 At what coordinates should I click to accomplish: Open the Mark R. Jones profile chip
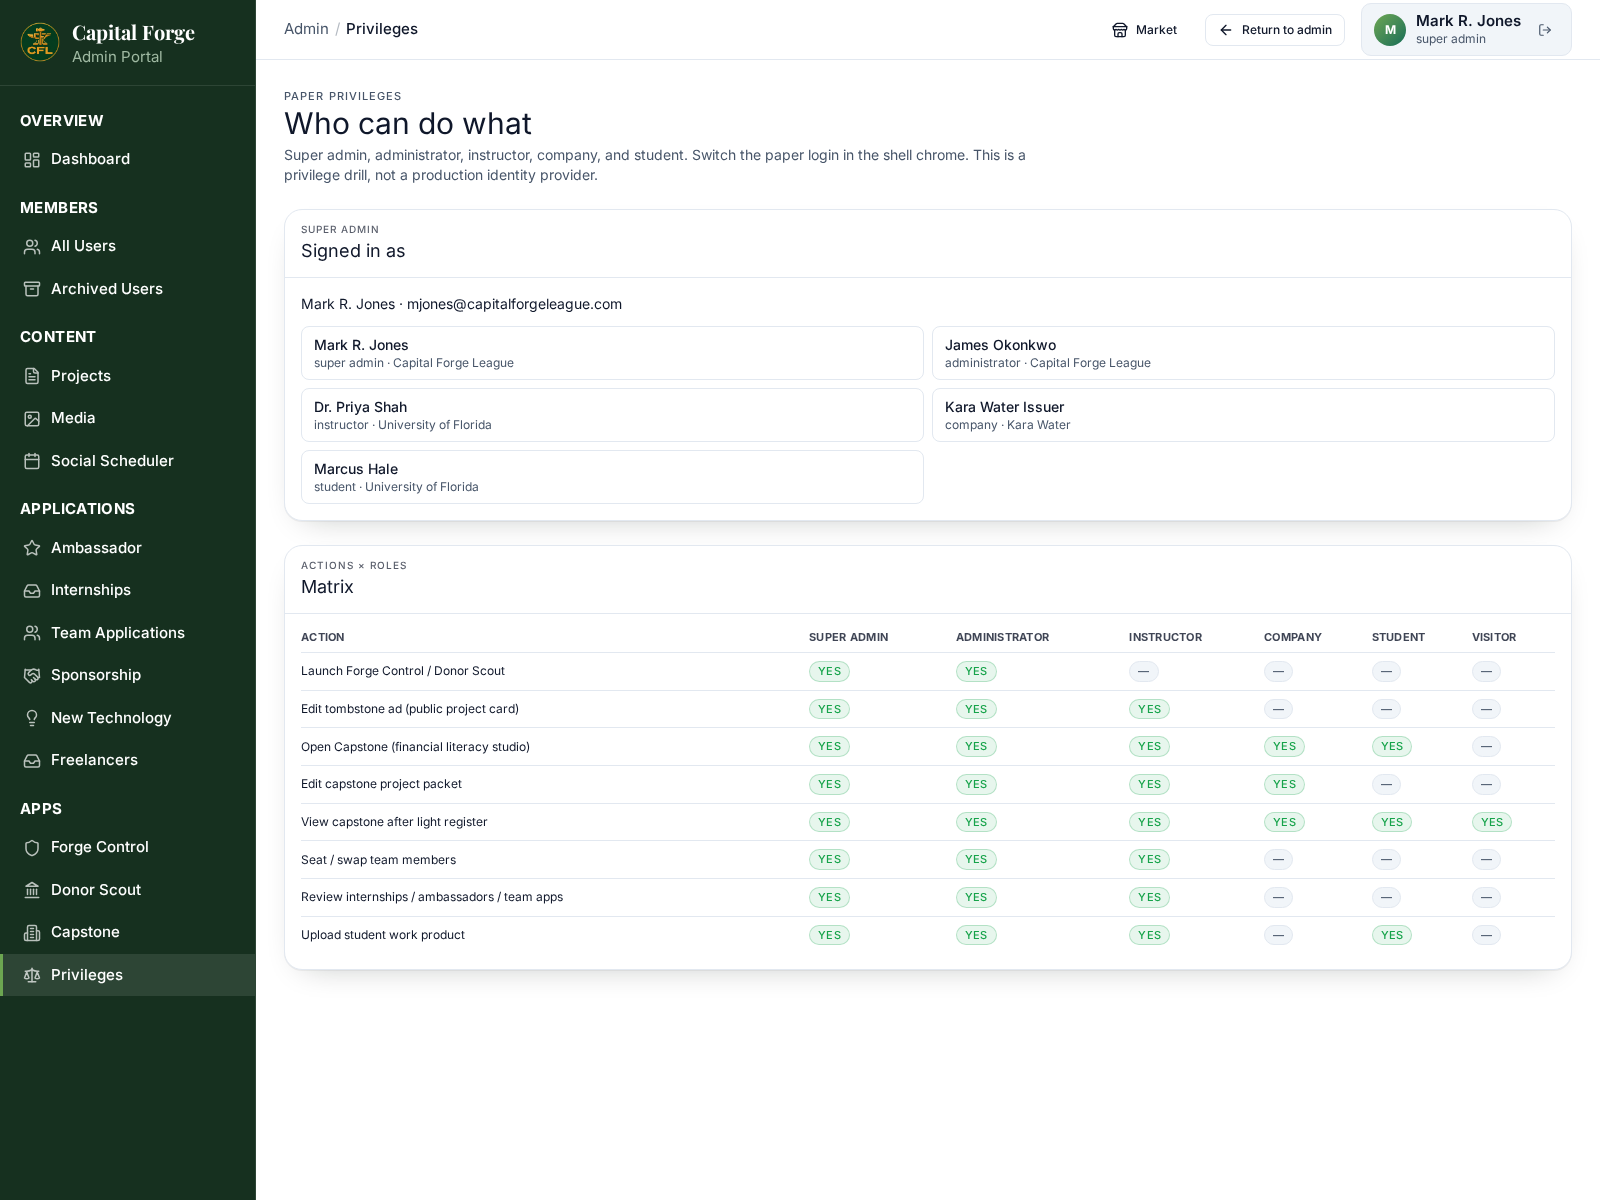[x=1466, y=30]
